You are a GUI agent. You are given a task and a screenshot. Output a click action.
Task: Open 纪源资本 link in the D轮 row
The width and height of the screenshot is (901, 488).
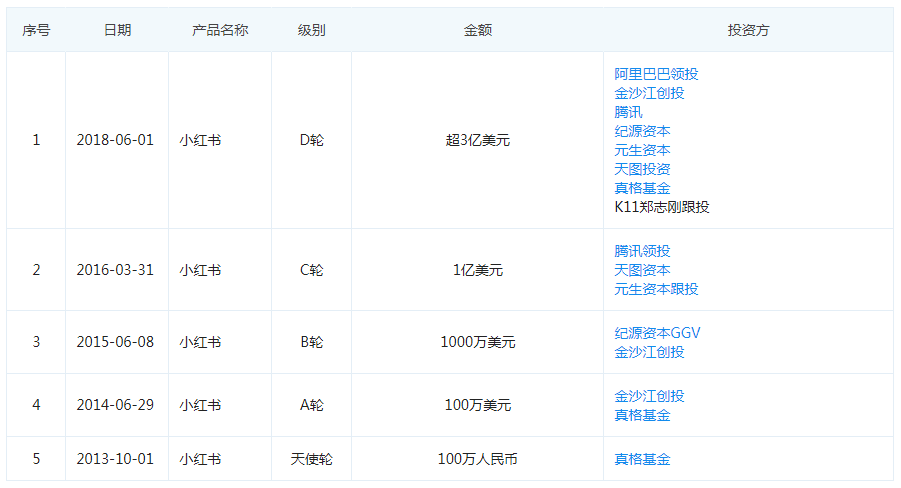[x=642, y=131]
